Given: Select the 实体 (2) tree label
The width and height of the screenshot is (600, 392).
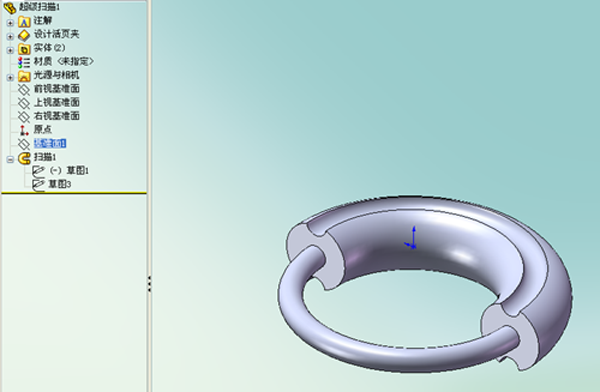Looking at the screenshot, I should 49,48.
